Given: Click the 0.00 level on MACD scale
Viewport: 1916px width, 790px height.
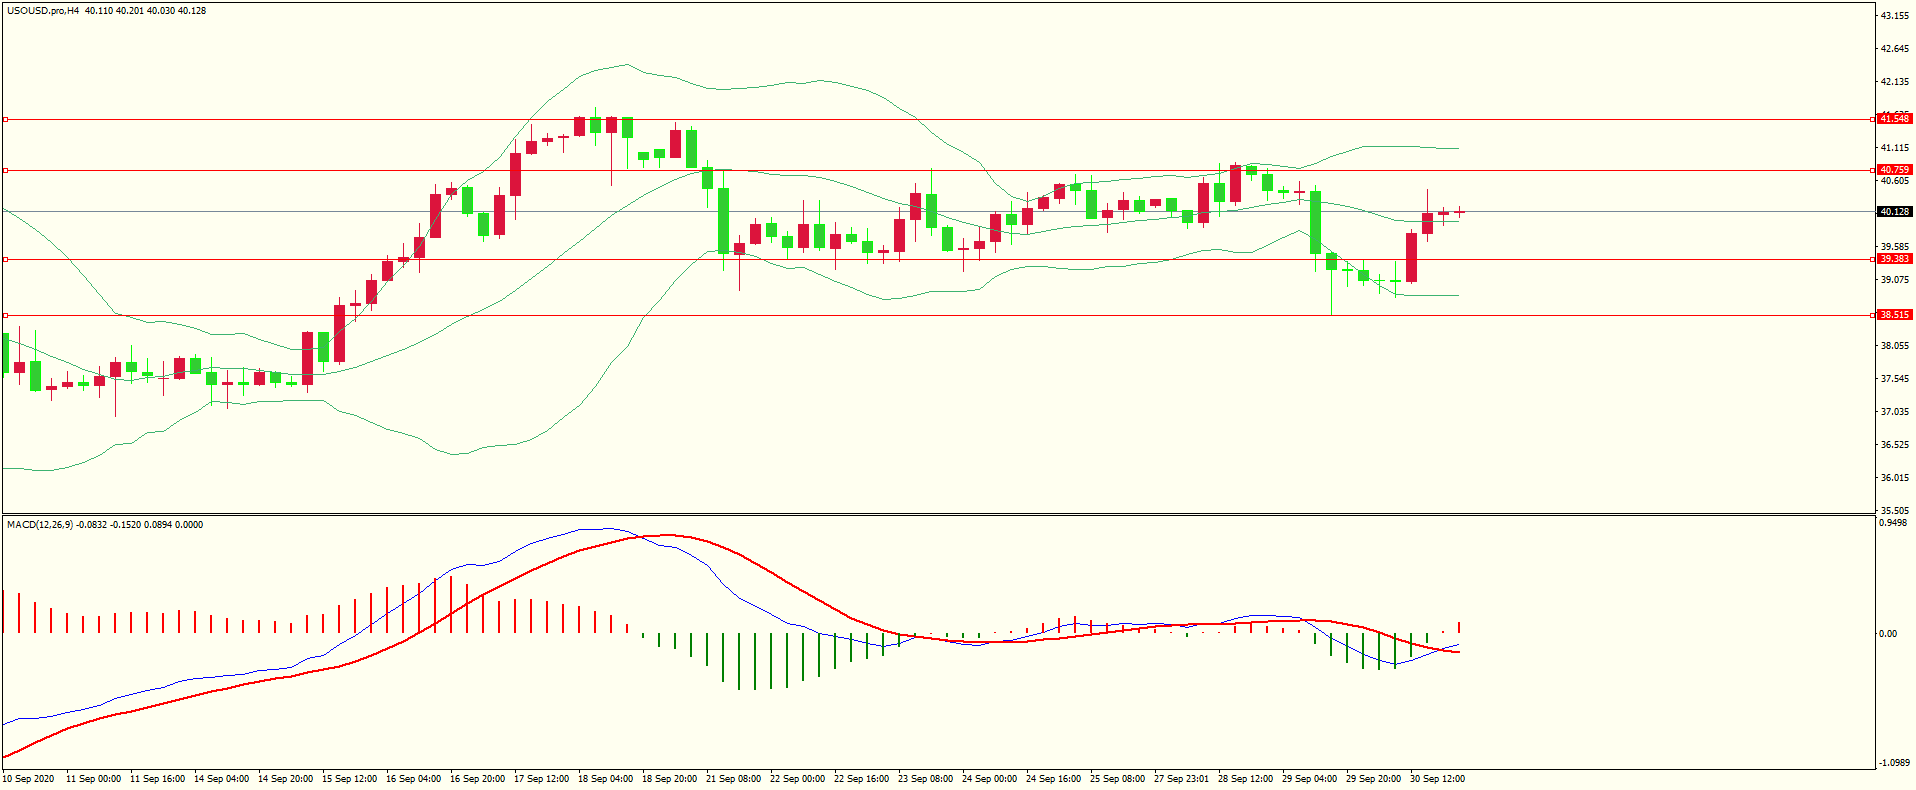Looking at the screenshot, I should [1887, 634].
